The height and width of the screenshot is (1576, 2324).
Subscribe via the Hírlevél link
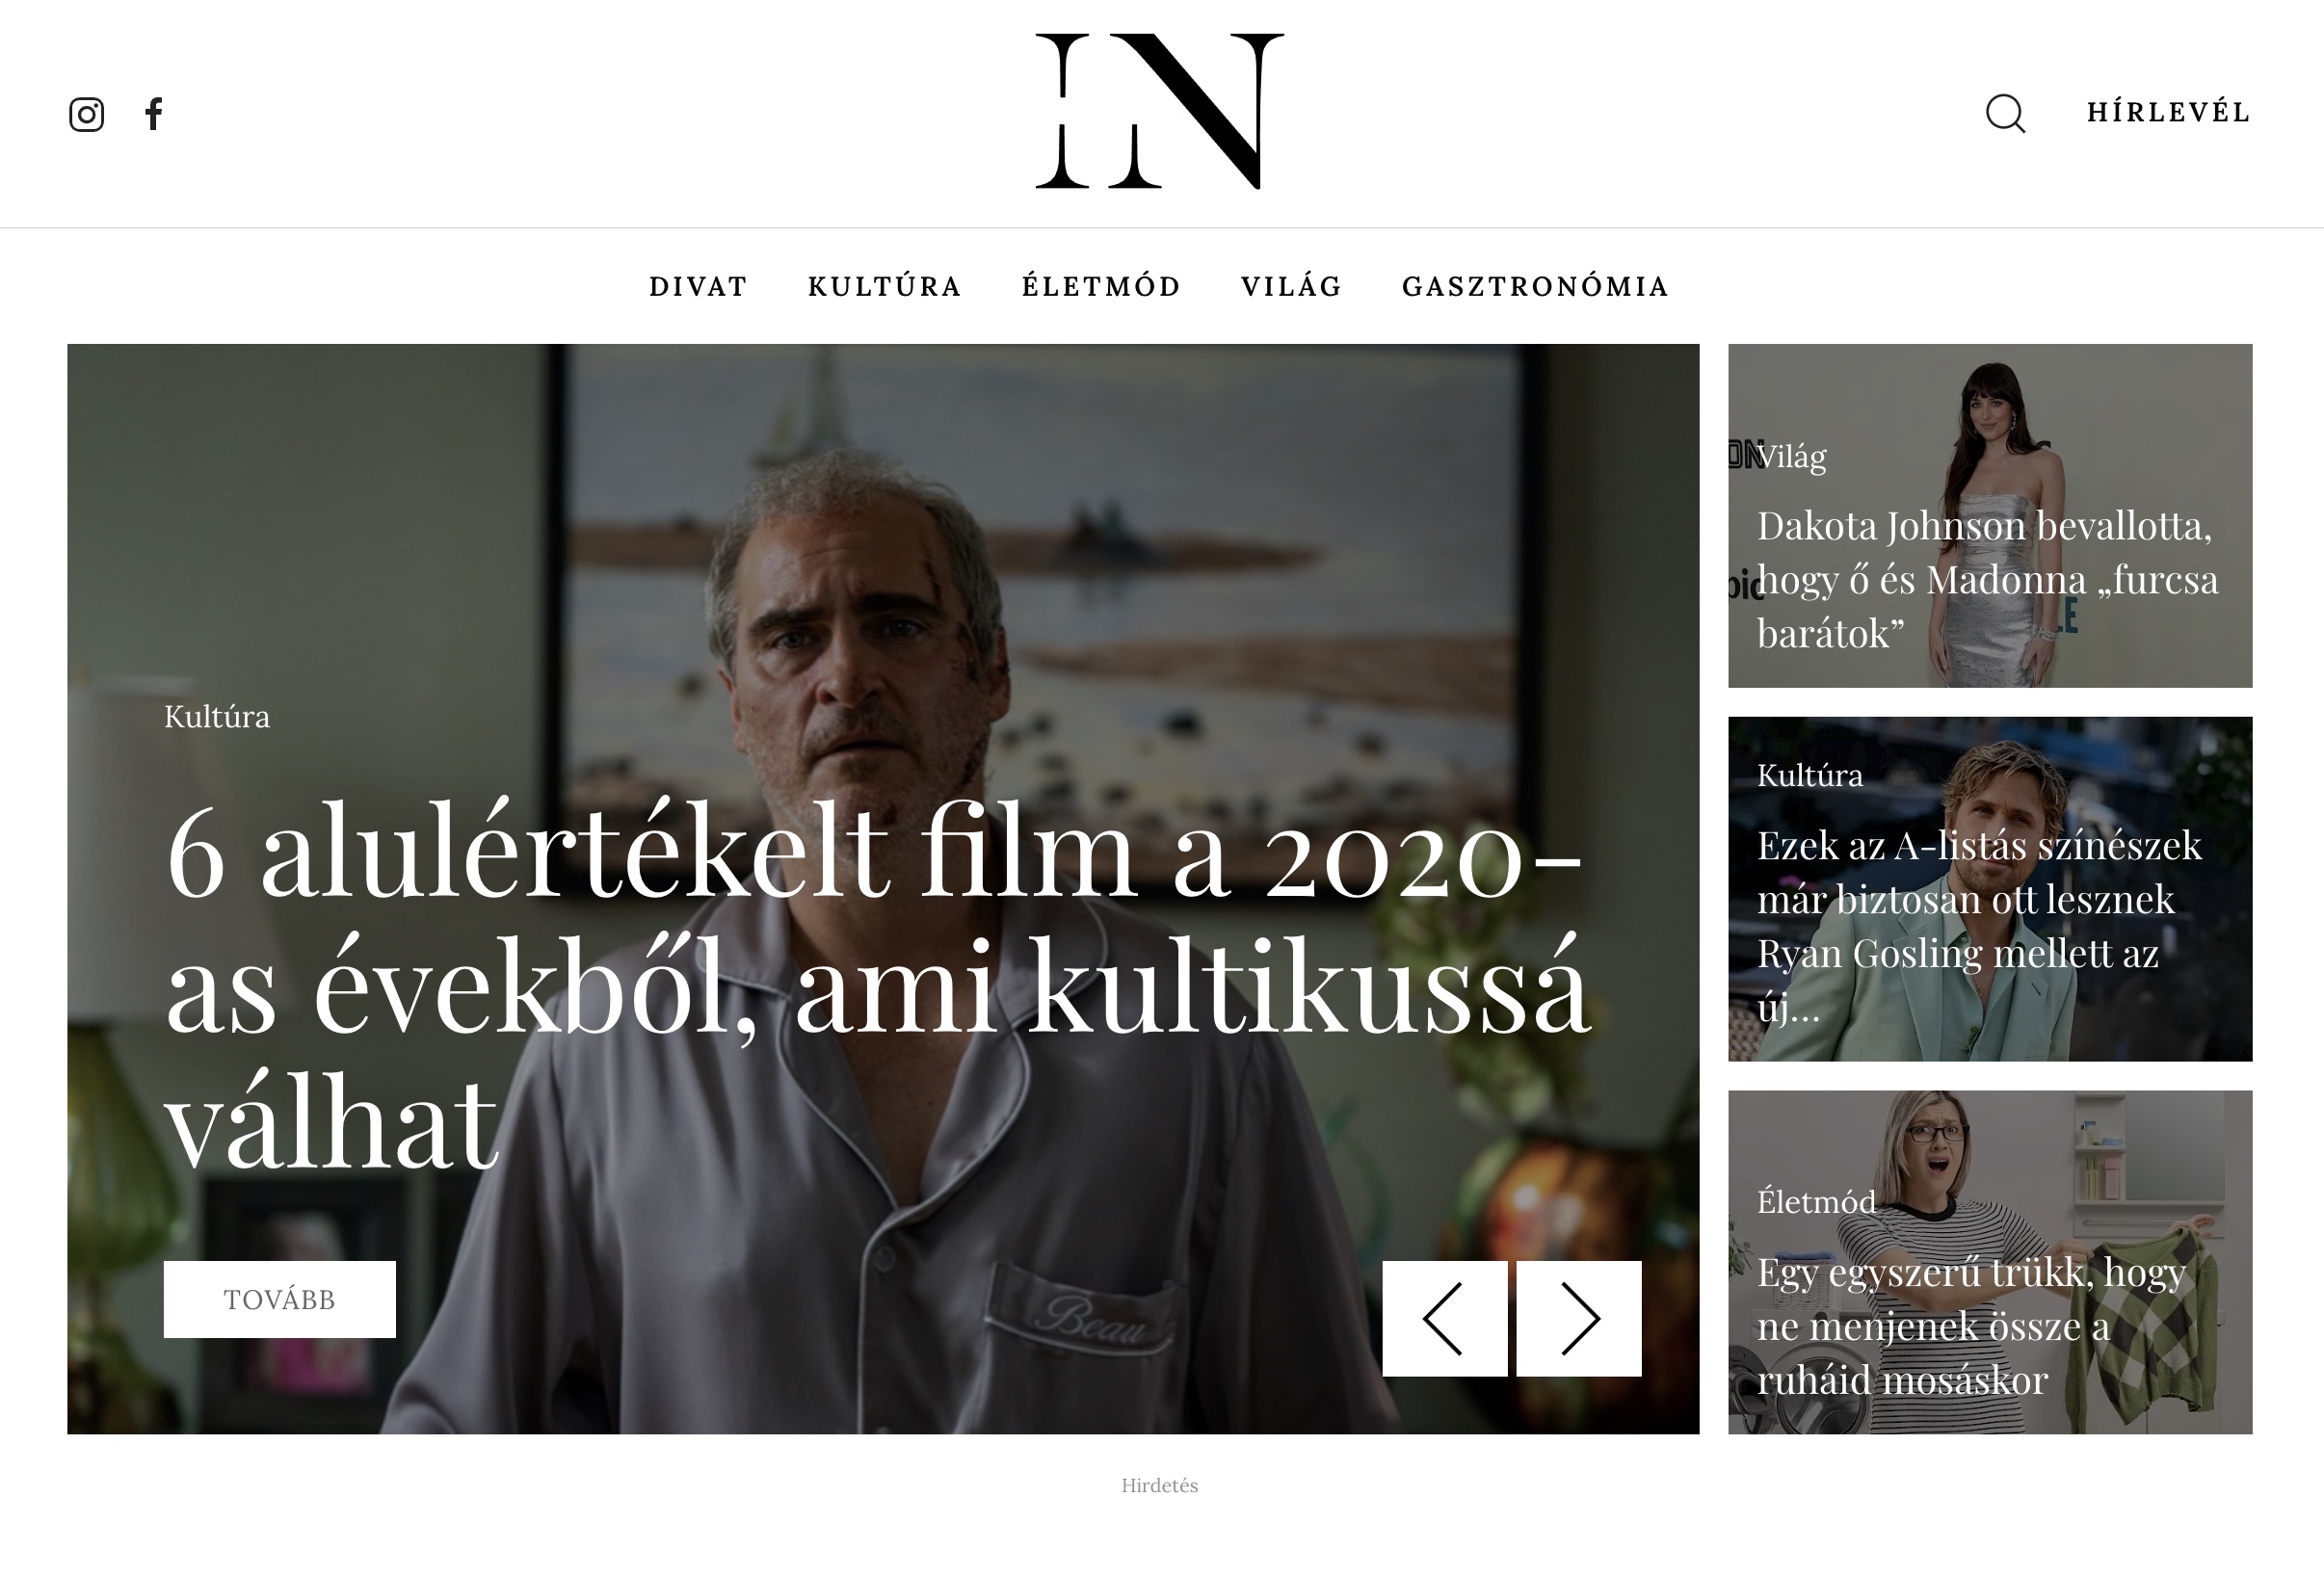2168,112
